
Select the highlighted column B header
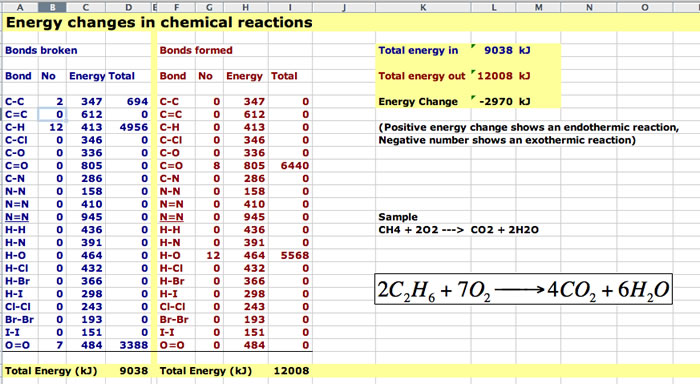(52, 7)
